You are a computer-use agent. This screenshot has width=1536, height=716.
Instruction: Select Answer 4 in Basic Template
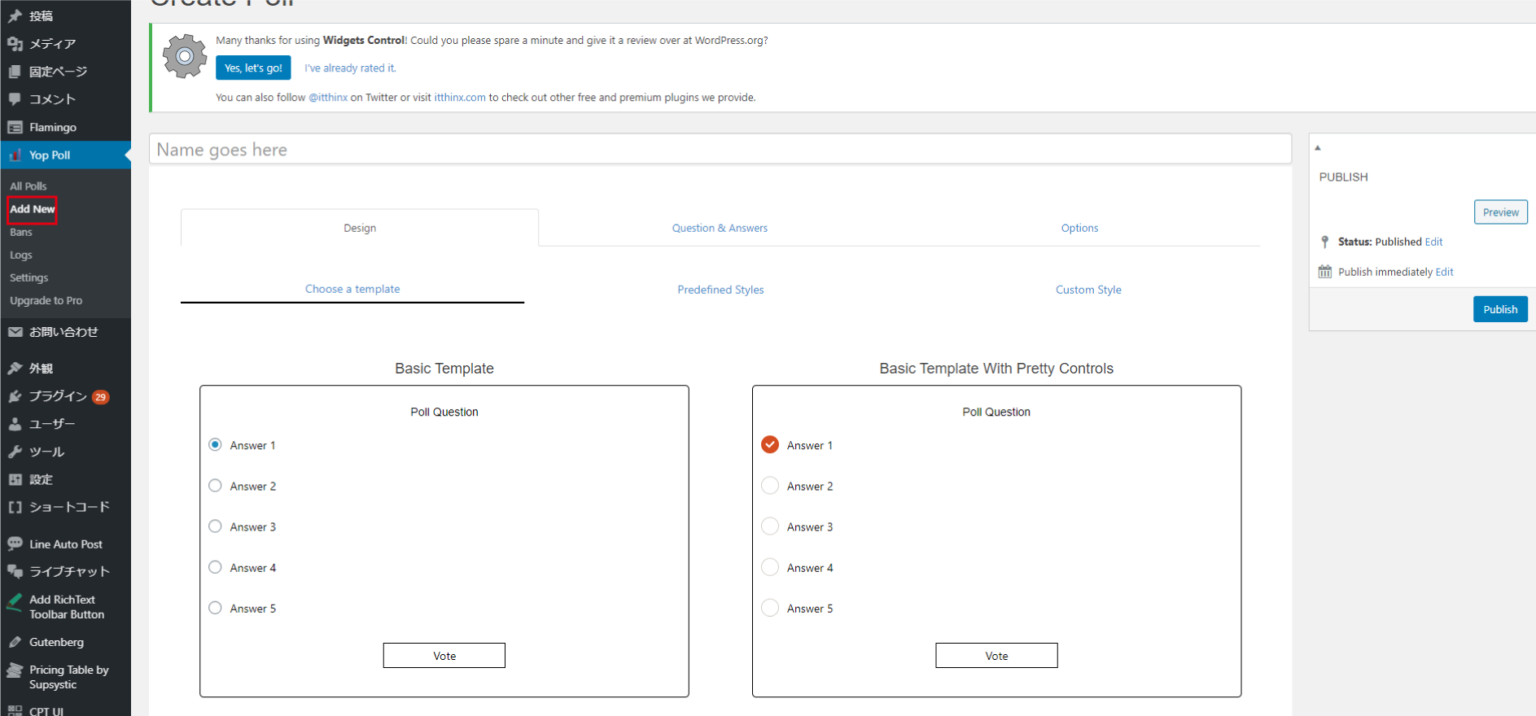point(215,567)
